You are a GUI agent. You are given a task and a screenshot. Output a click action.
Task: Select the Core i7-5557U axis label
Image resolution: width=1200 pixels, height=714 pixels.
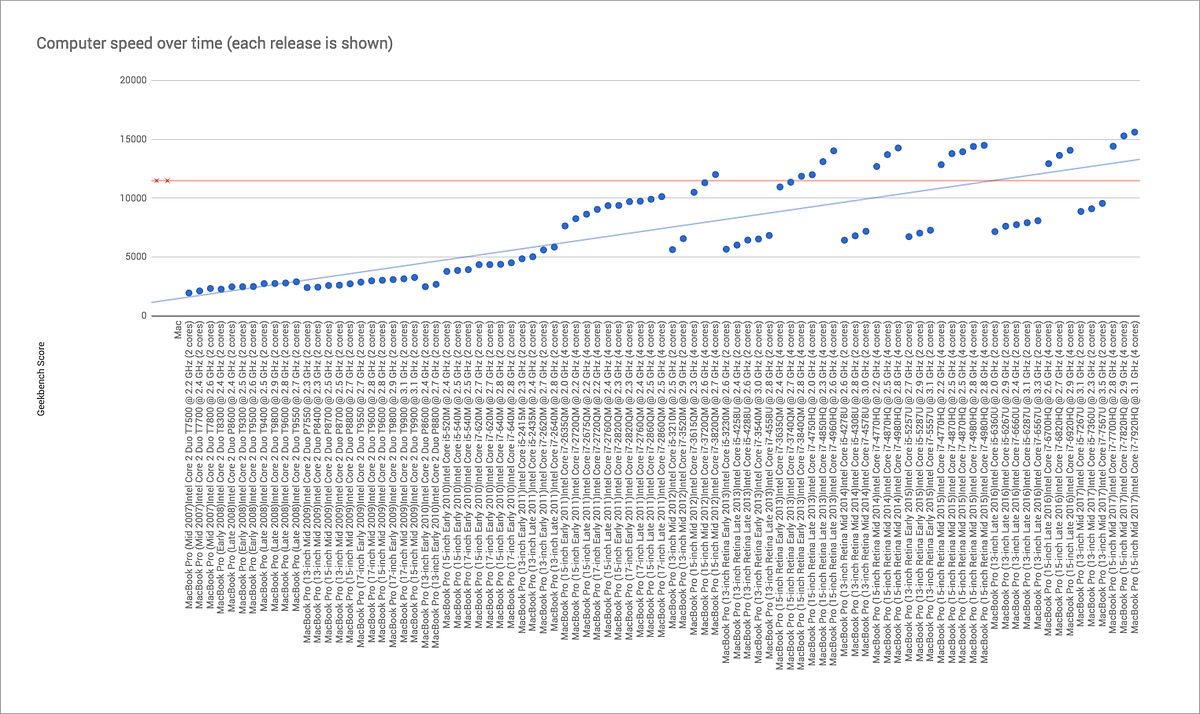click(x=931, y=489)
